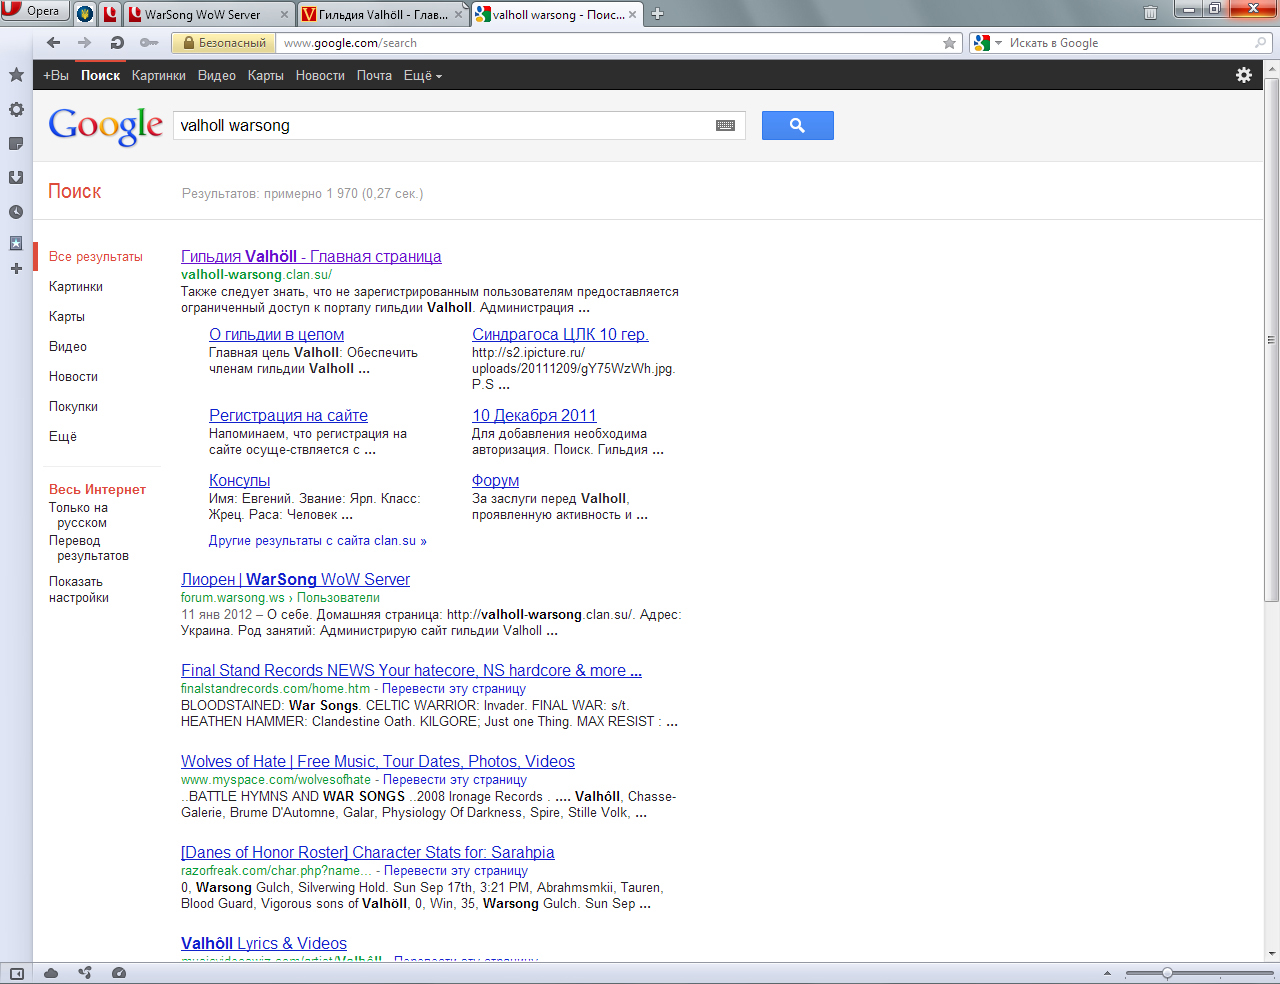Open the Notes panel in sidebar
Viewport: 1280px width, 984px height.
tap(16, 144)
